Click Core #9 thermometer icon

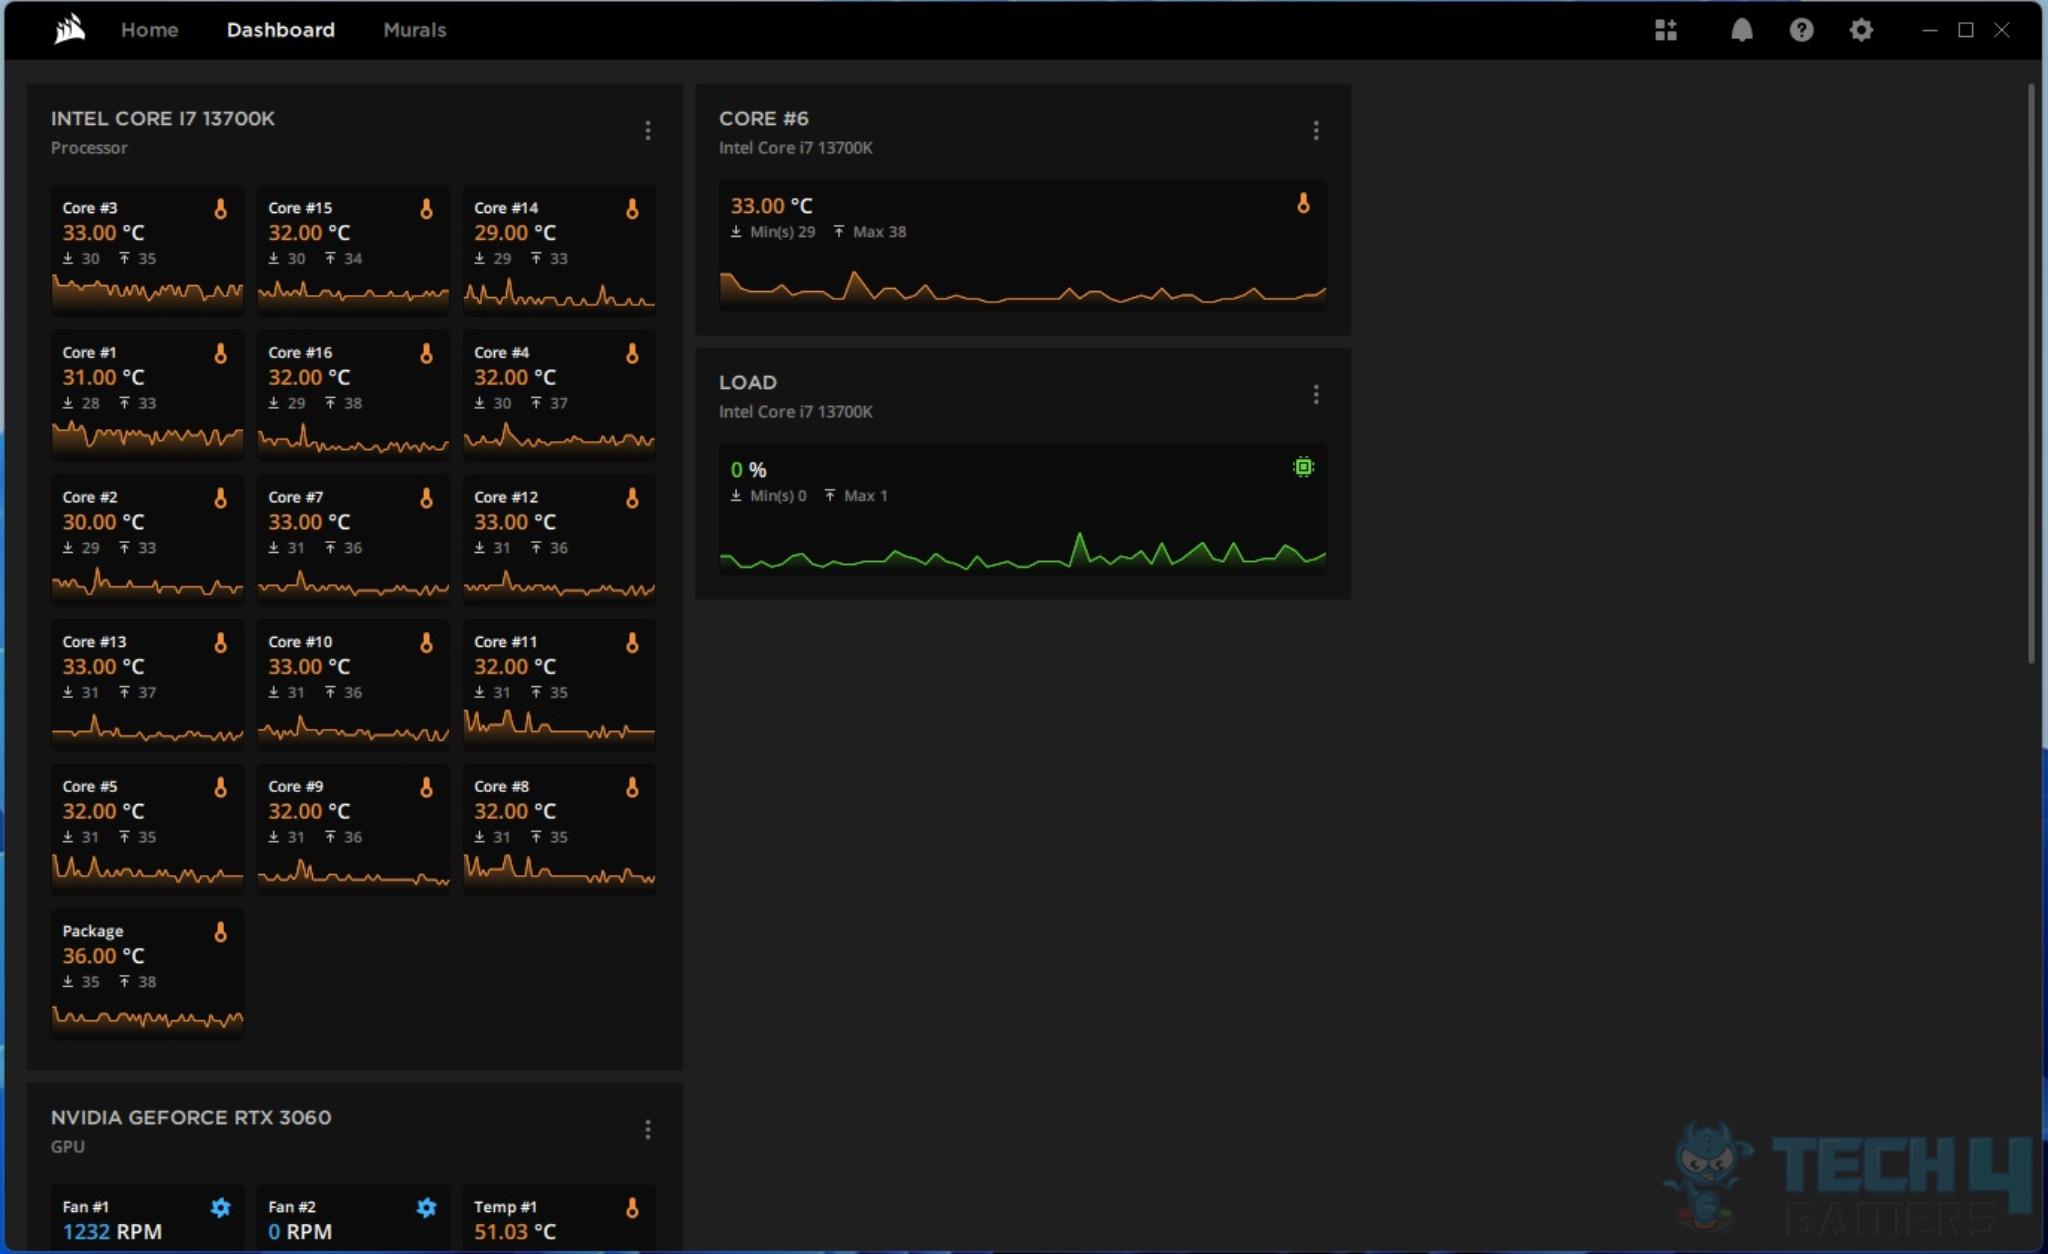[426, 788]
